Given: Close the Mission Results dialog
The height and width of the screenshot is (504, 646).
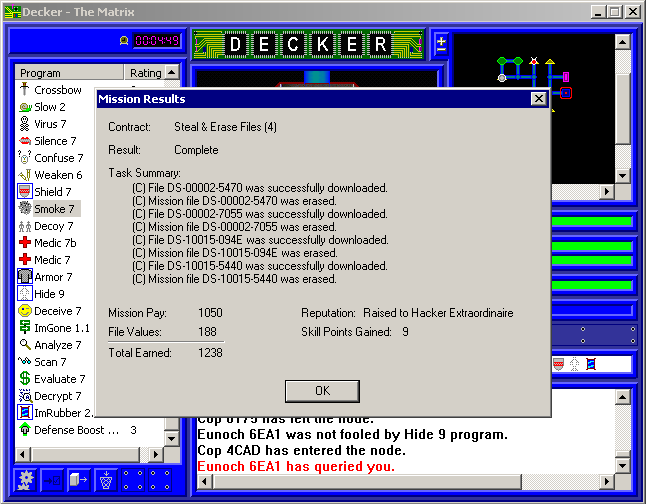Looking at the screenshot, I should pos(538,99).
